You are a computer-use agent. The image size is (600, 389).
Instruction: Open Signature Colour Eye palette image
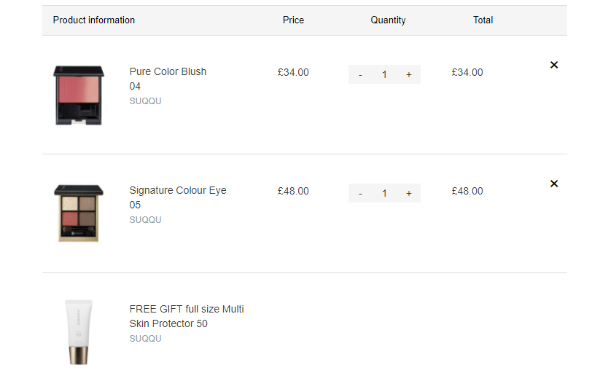click(78, 213)
